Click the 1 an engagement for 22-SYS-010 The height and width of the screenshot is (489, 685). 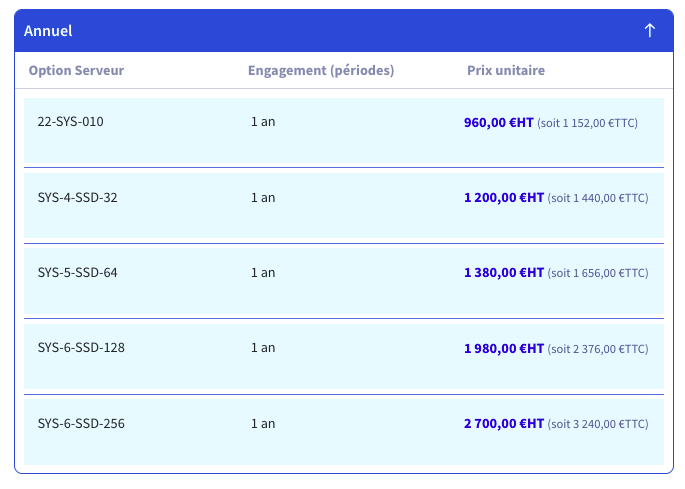click(263, 121)
